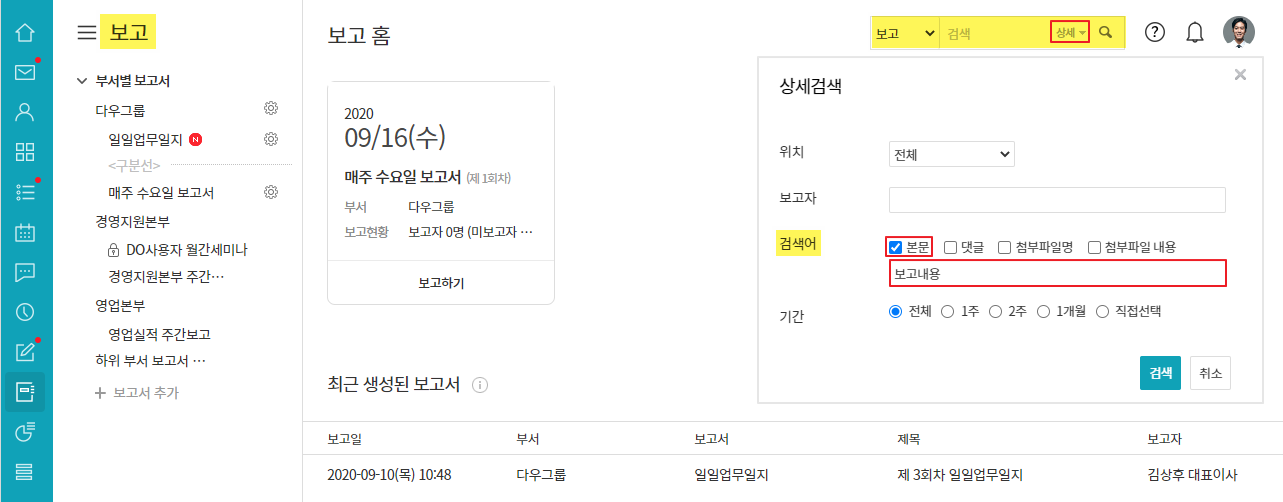Click the notification bell icon

click(x=1195, y=32)
